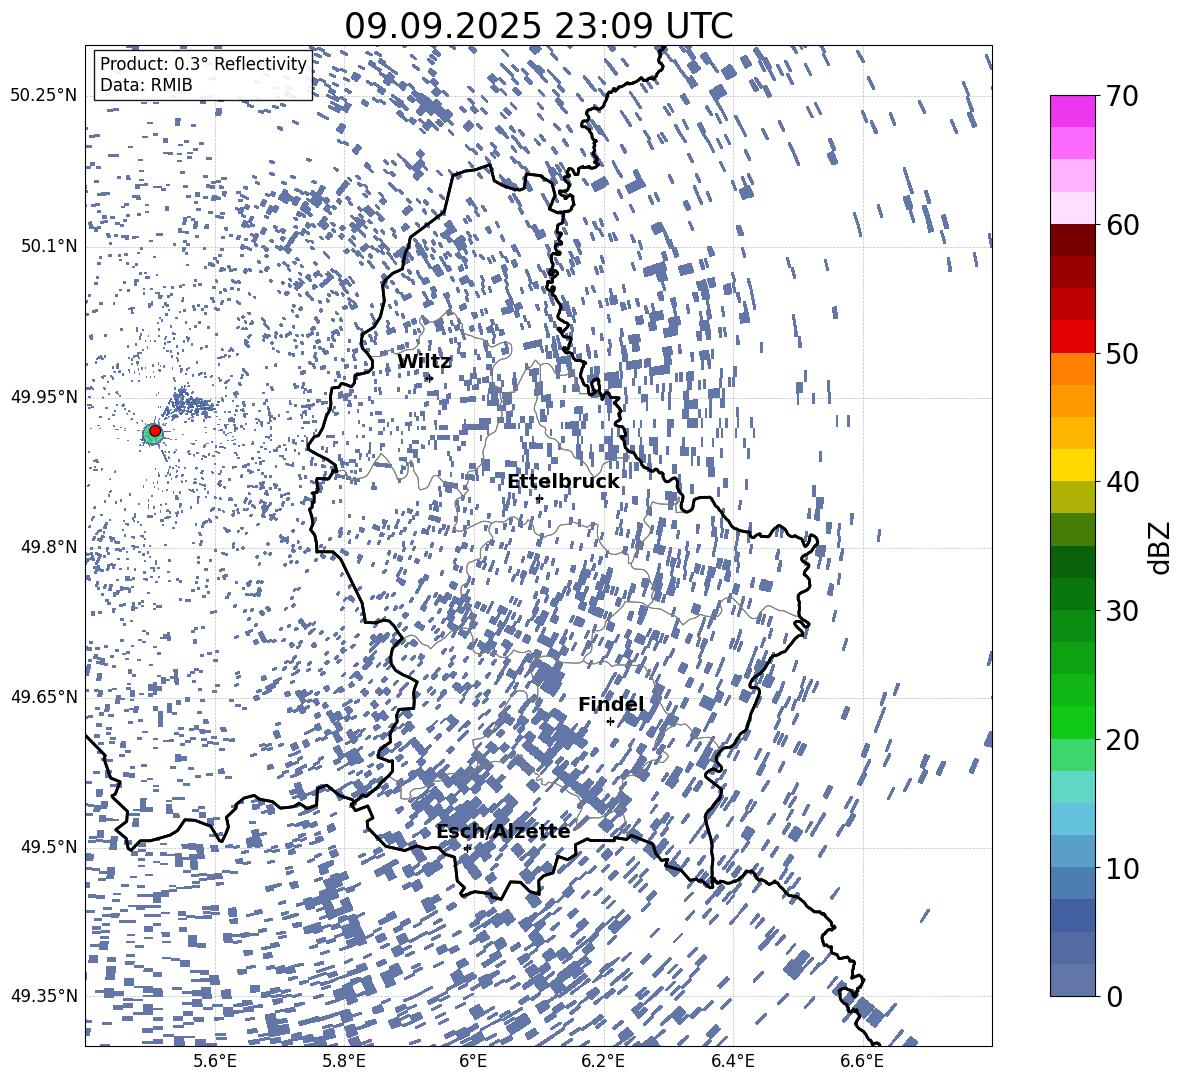
Task: Click the Findel station cross marker
Action: 610,722
